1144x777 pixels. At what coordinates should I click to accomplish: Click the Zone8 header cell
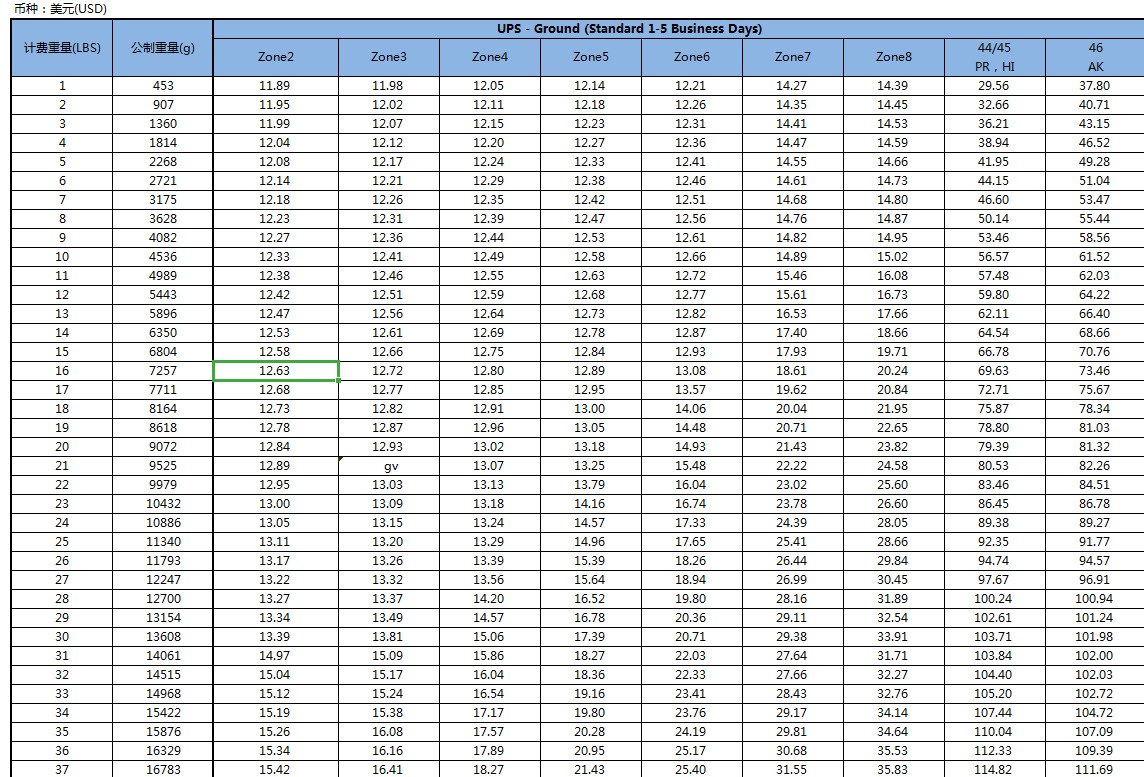tap(893, 57)
